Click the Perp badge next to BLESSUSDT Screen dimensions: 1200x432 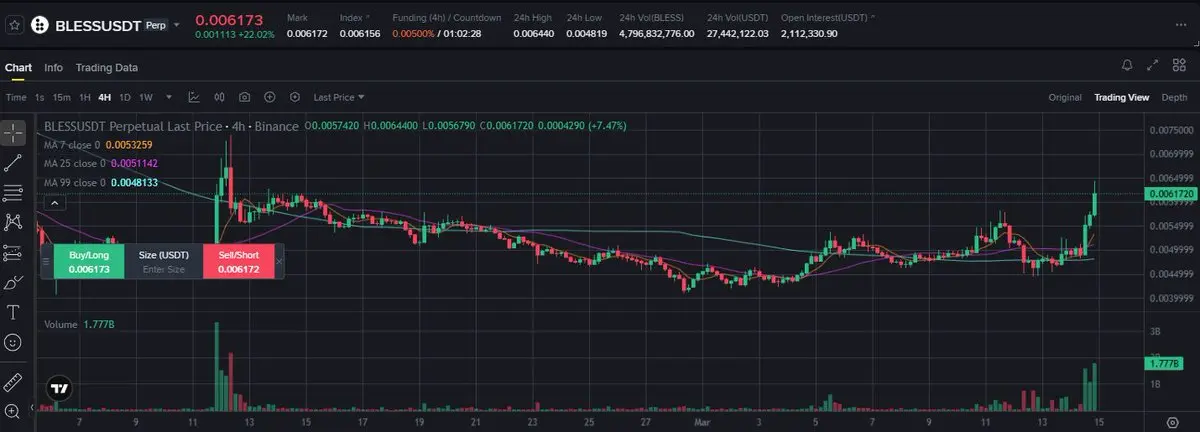pyautogui.click(x=155, y=25)
